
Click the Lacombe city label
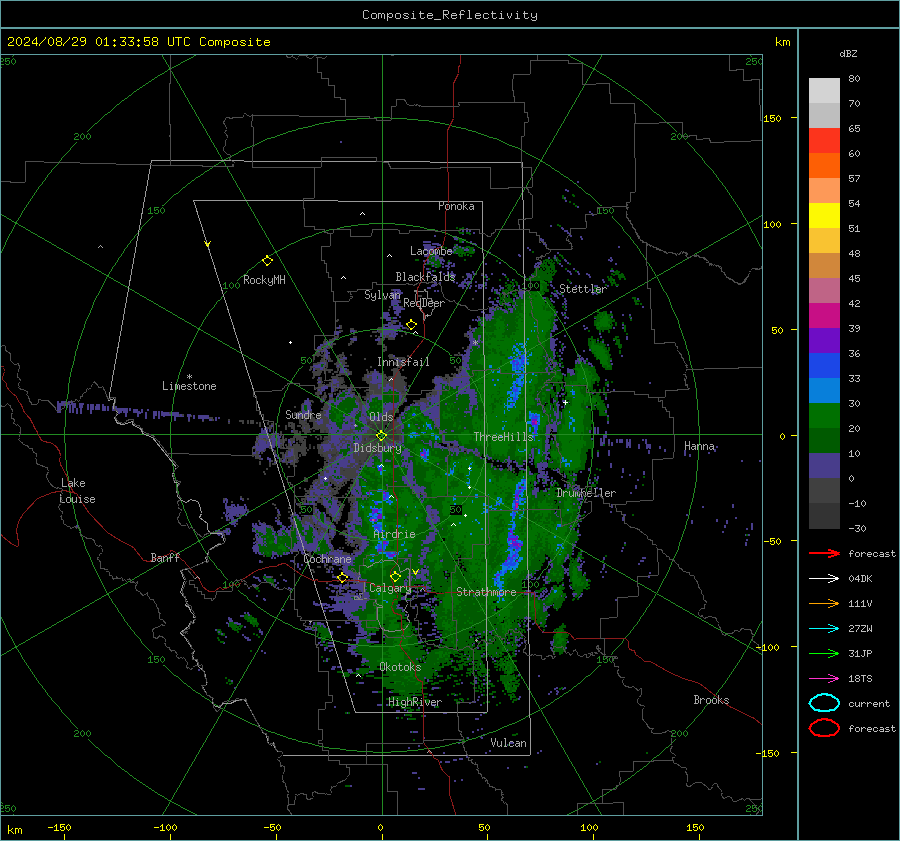pos(431,251)
